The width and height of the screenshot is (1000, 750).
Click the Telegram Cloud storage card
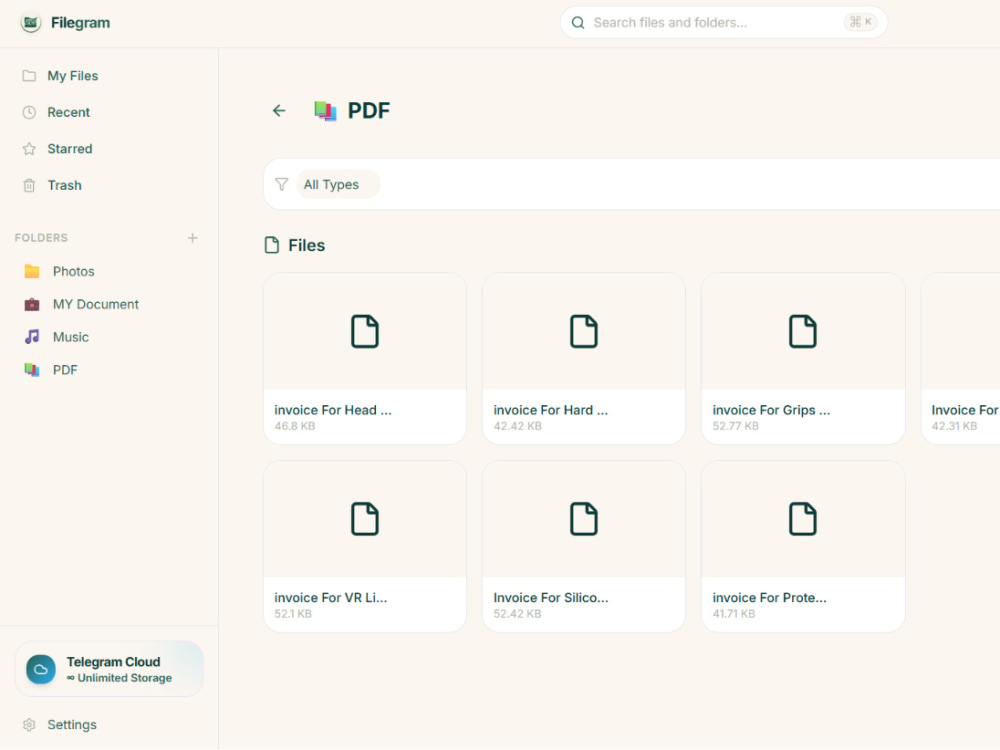pyautogui.click(x=109, y=669)
